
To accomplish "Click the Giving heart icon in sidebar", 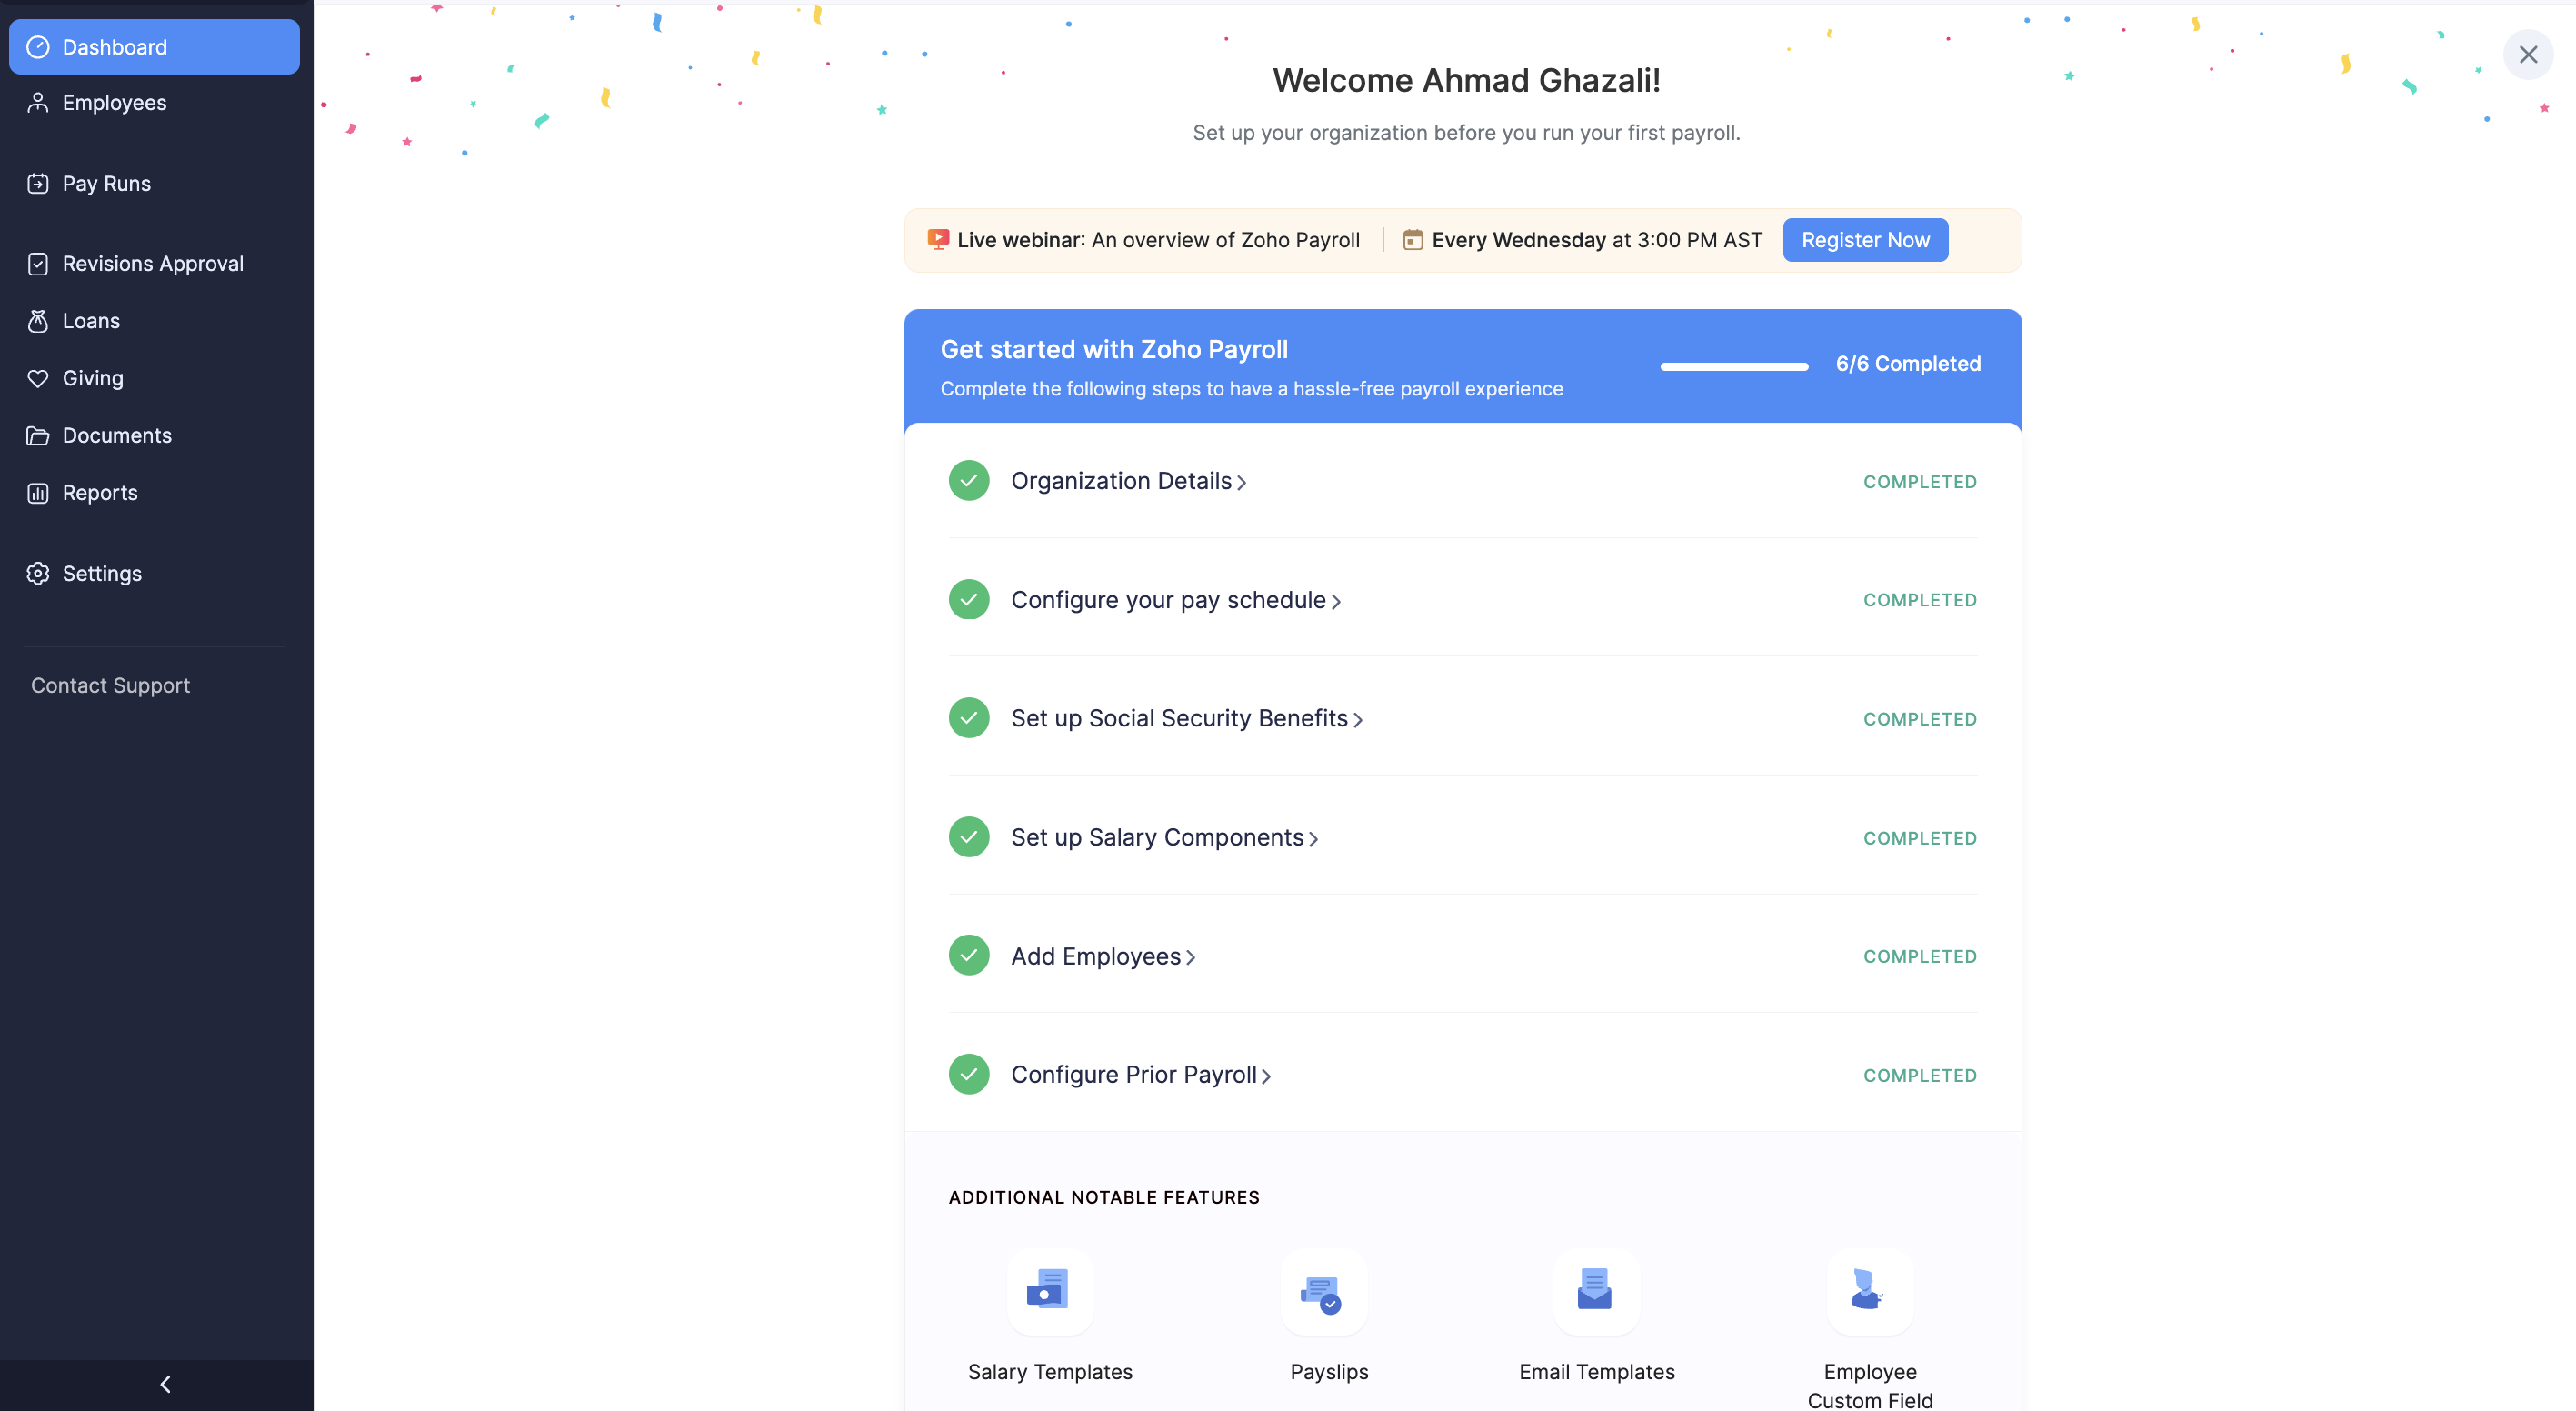I will (x=38, y=378).
